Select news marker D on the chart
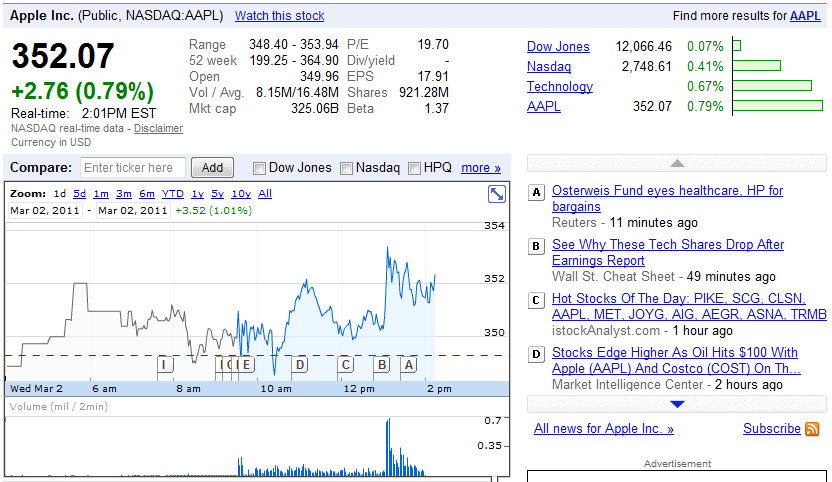The image size is (832, 482). [x=300, y=365]
